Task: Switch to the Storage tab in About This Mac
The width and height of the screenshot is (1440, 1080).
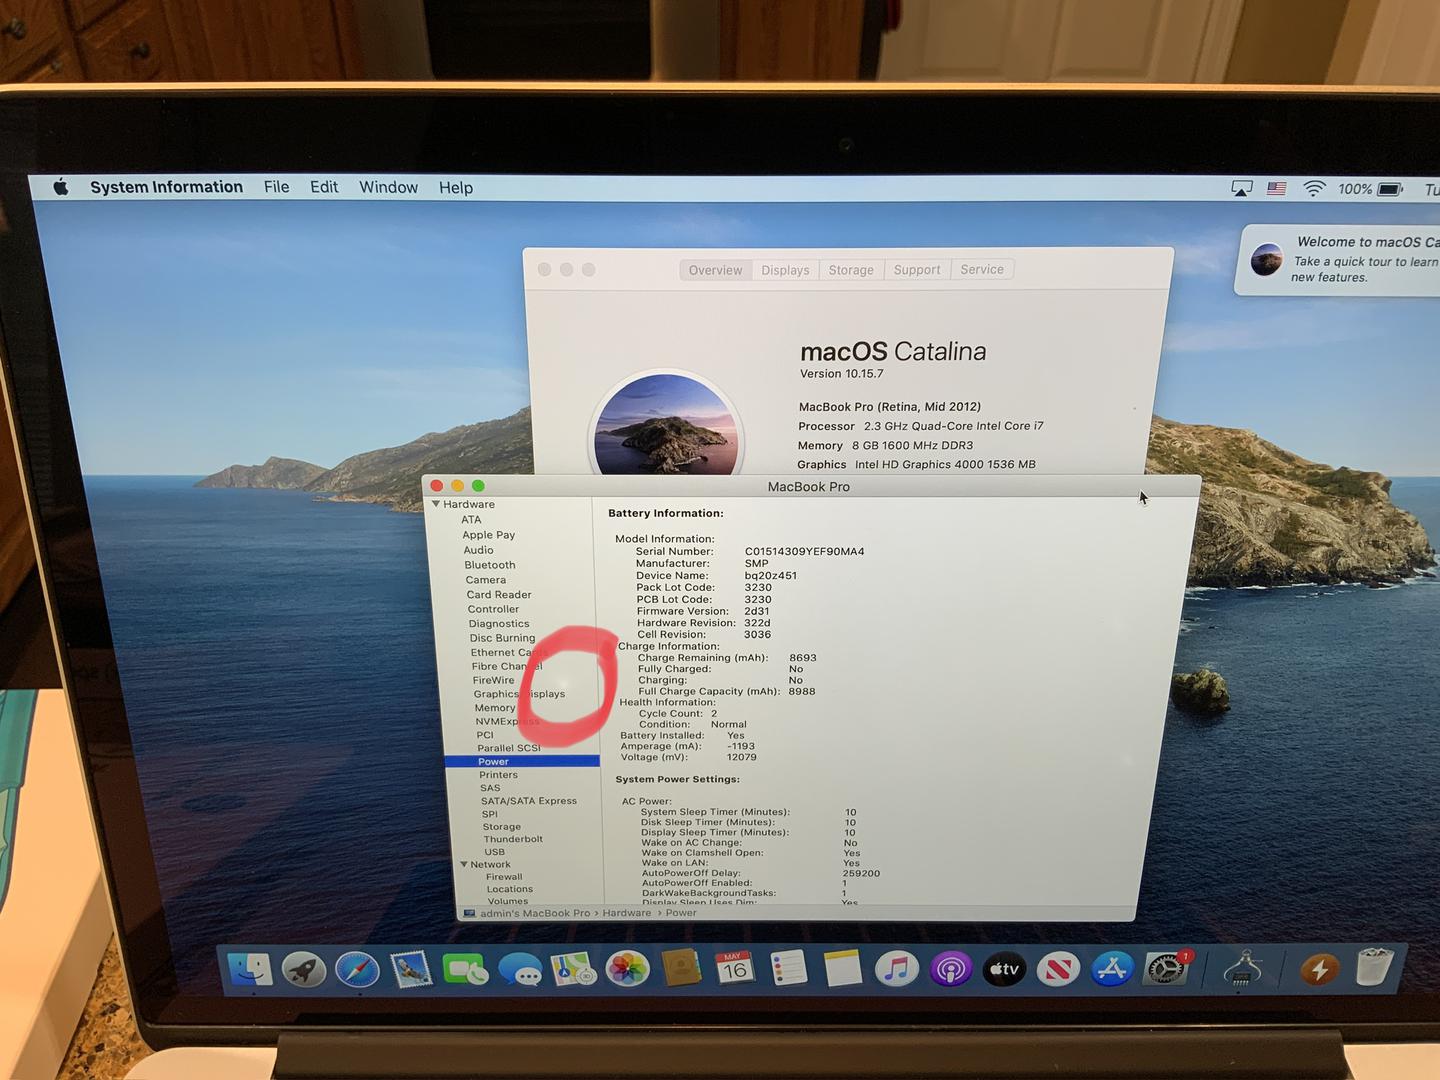Action: coord(851,270)
